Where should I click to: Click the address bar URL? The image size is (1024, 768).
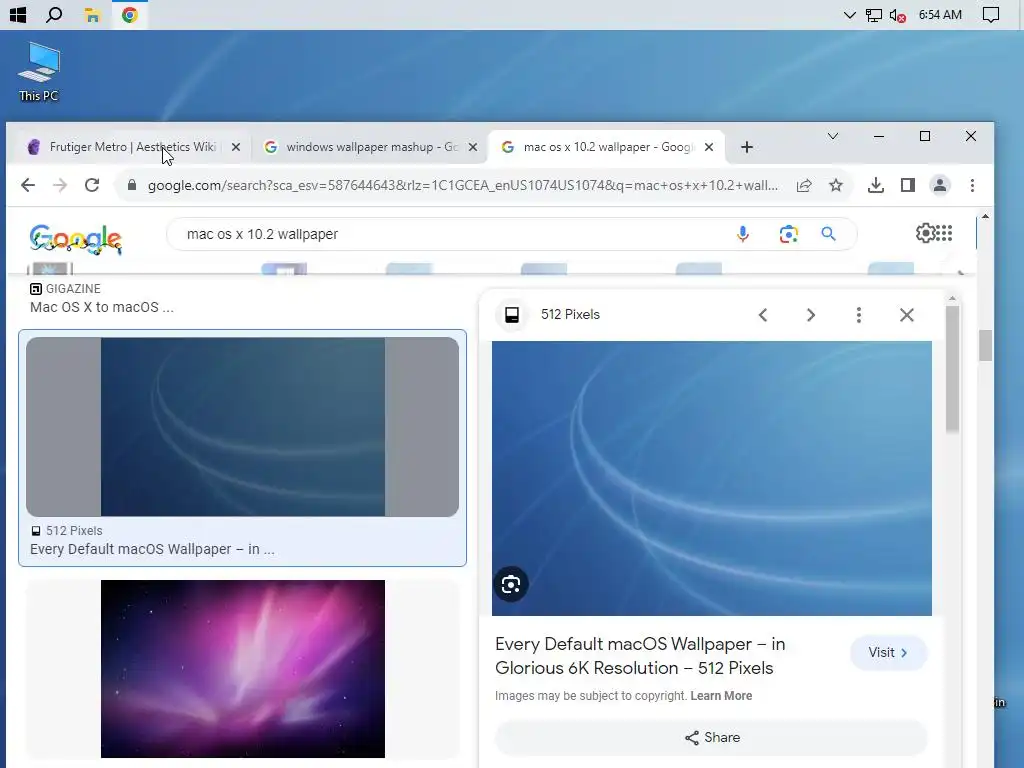pyautogui.click(x=462, y=185)
